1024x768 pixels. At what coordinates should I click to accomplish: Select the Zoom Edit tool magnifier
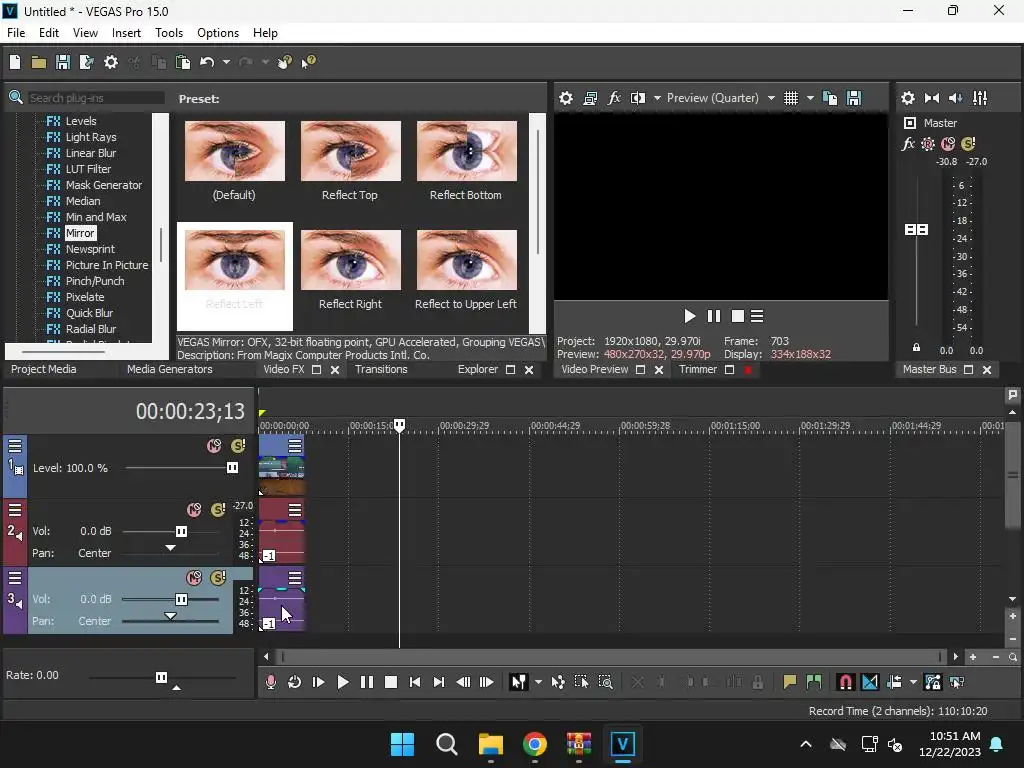pyautogui.click(x=605, y=682)
